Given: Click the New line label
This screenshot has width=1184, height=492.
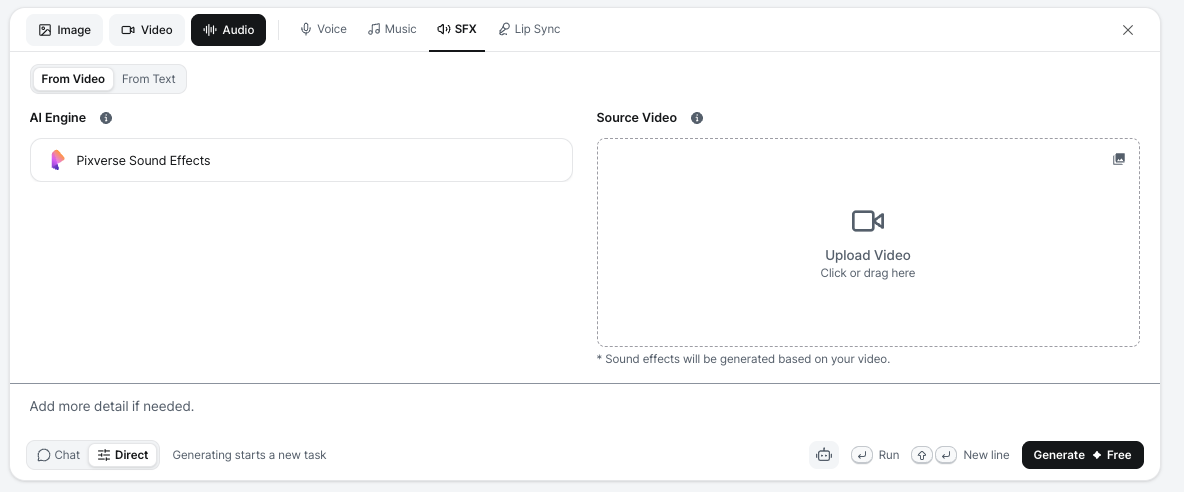Looking at the screenshot, I should (x=986, y=455).
